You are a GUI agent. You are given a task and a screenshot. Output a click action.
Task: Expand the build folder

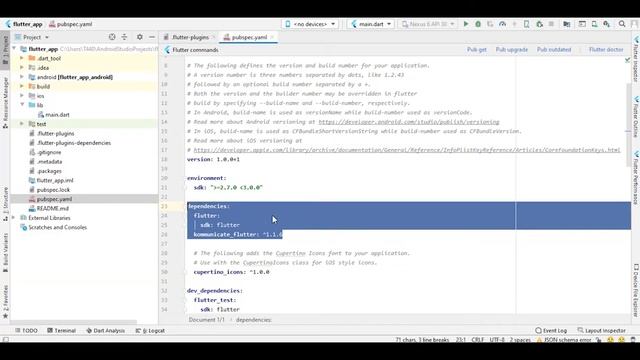pyautogui.click(x=22, y=87)
